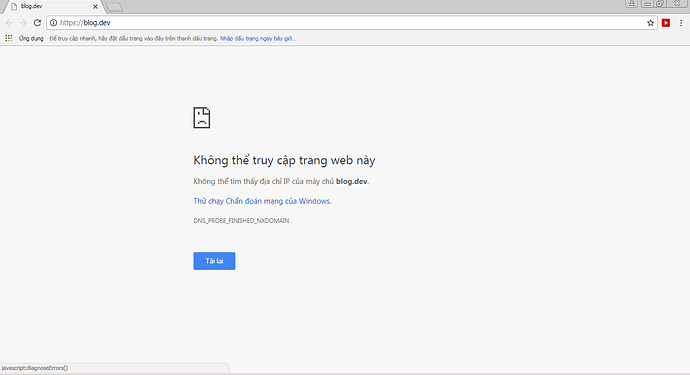This screenshot has height=375, width=690.
Task: Click the bold blog.dev host name text
Action: [352, 181]
